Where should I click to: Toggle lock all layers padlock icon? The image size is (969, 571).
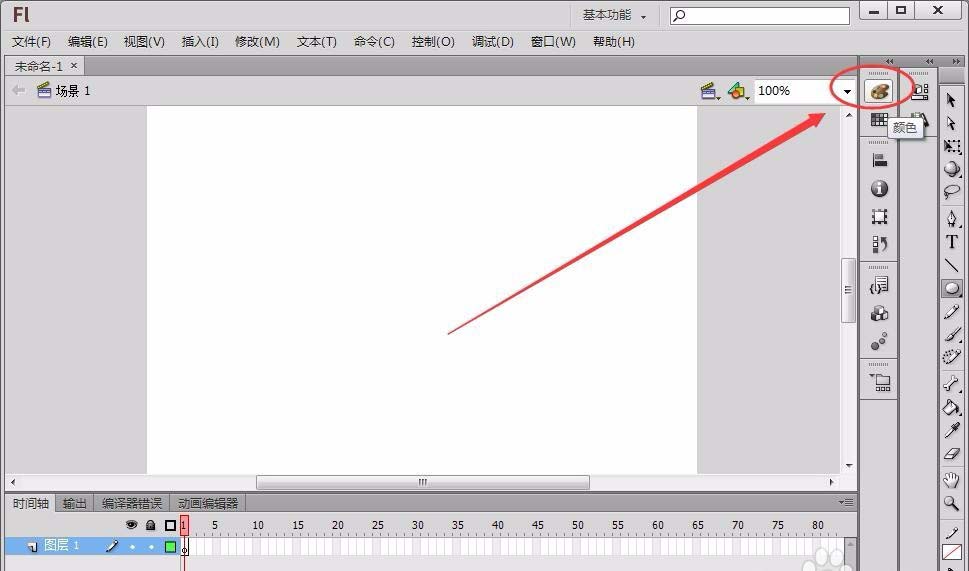pyautogui.click(x=150, y=525)
